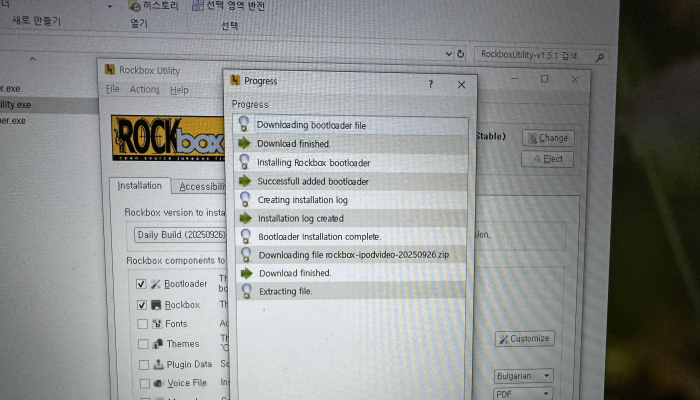The image size is (700, 400).
Task: Select 'Bootloader installation complete' row
Action: 352,237
